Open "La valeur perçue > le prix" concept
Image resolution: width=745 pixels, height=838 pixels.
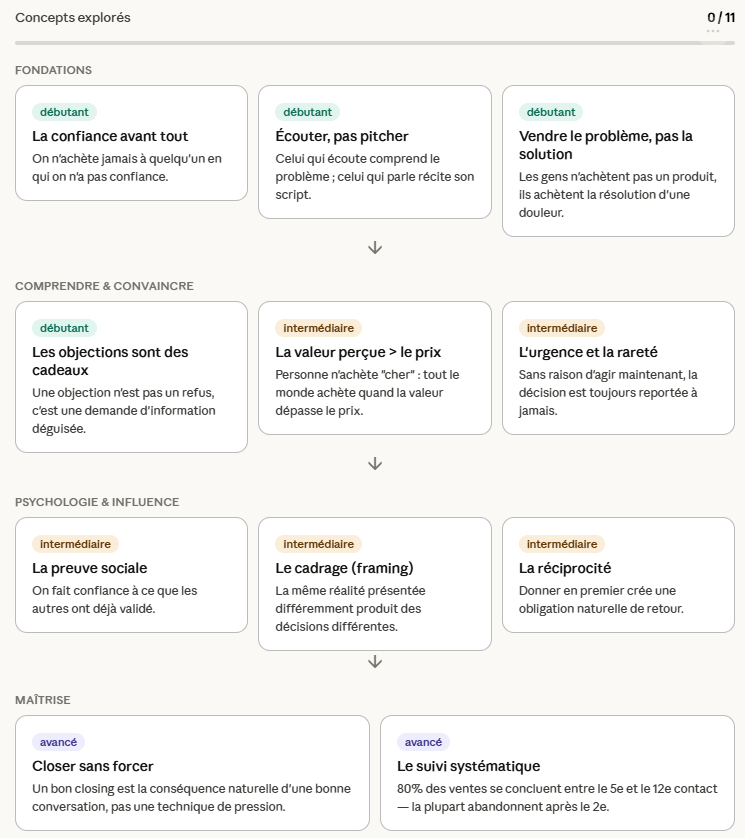375,368
